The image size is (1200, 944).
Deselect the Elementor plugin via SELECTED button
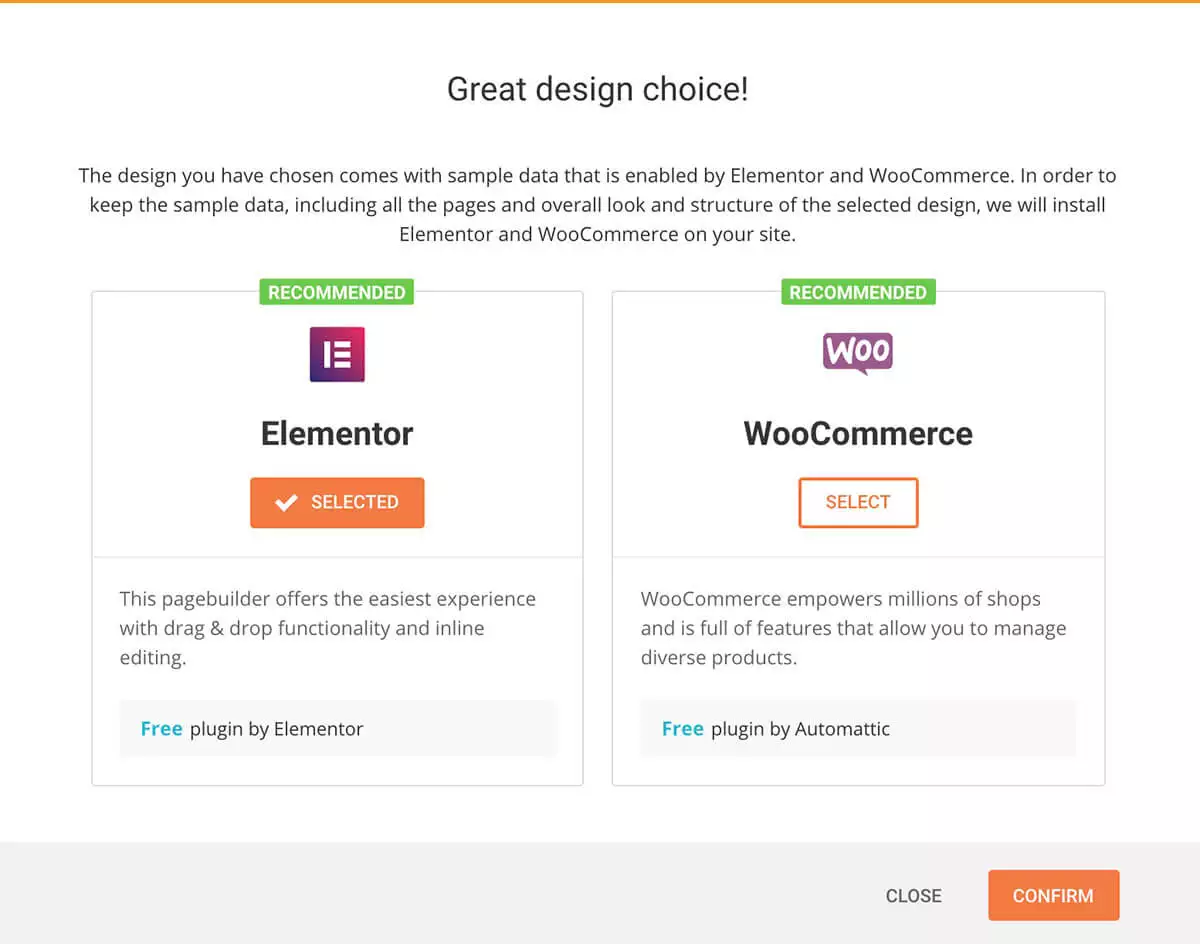[x=337, y=503]
